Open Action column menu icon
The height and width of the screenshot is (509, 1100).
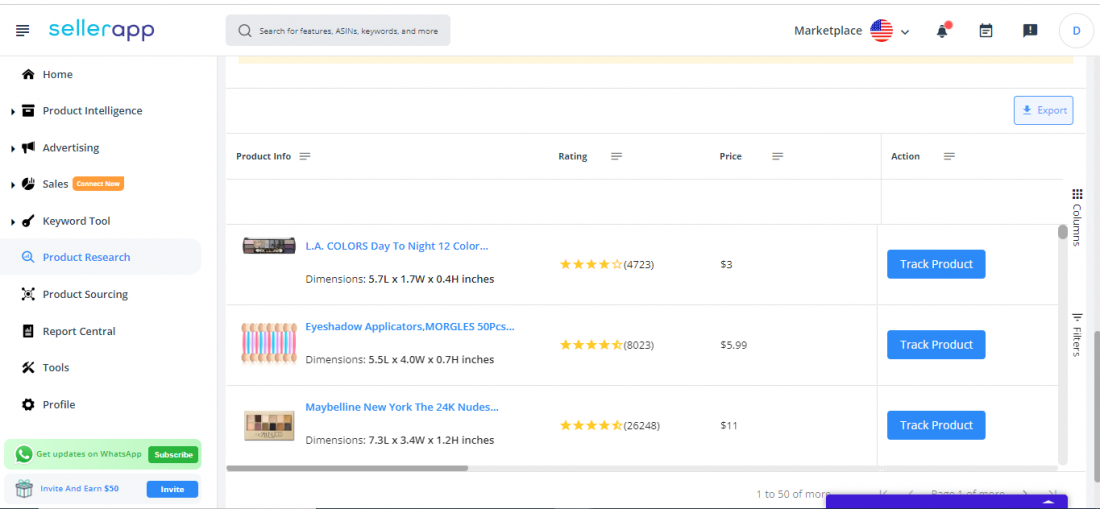(x=949, y=156)
